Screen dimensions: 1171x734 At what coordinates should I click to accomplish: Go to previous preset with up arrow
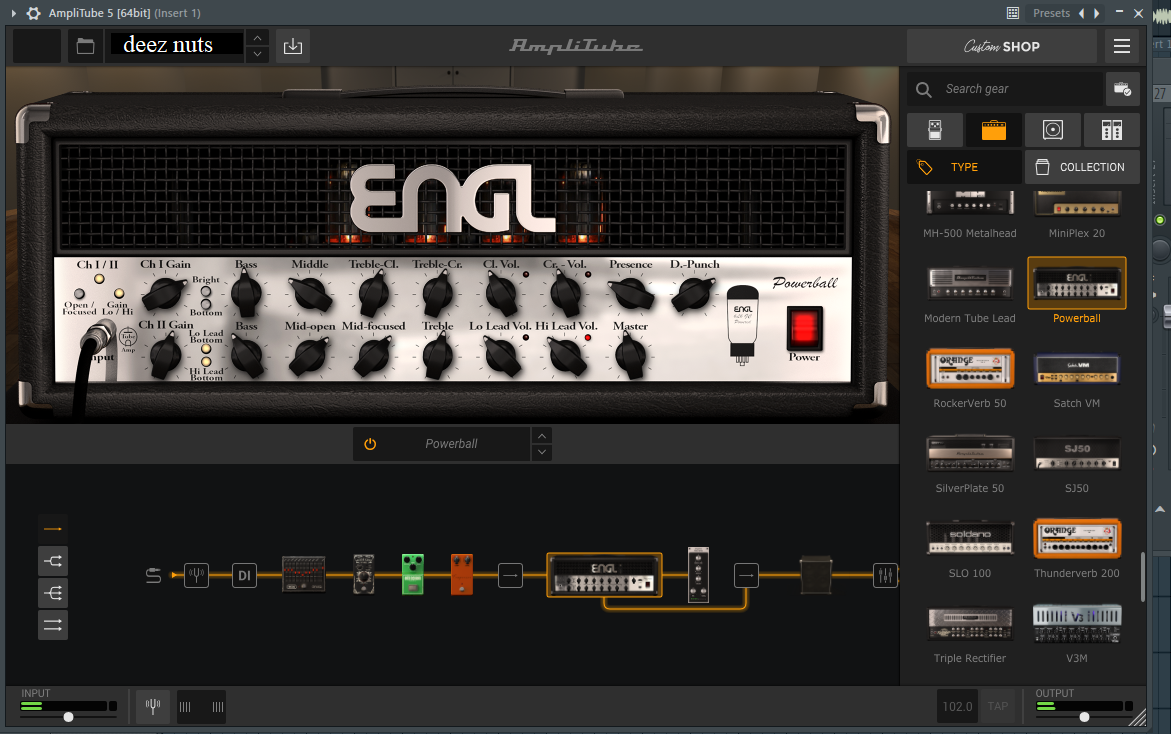click(257, 38)
